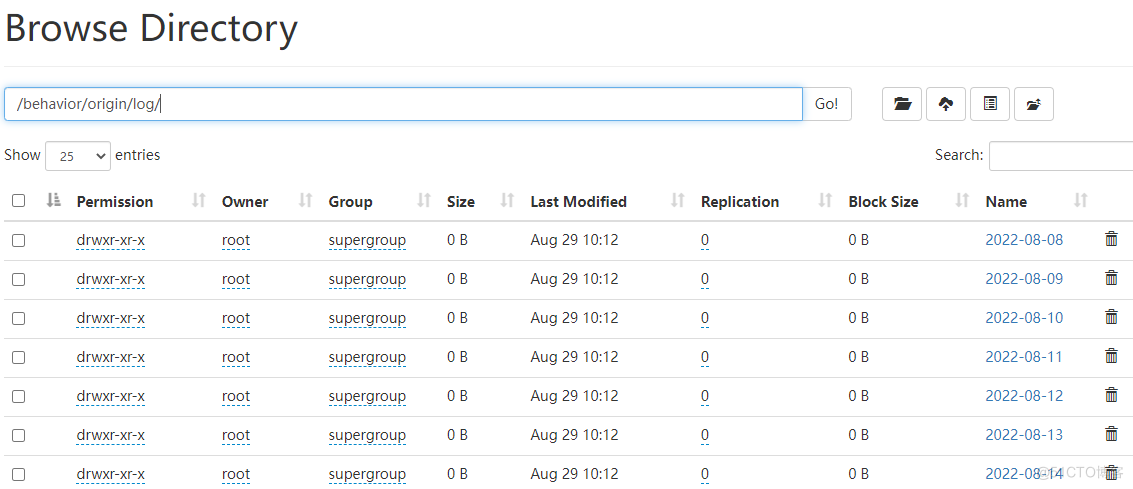Sort the table by the Size column
The image size is (1133, 489).
(x=461, y=201)
